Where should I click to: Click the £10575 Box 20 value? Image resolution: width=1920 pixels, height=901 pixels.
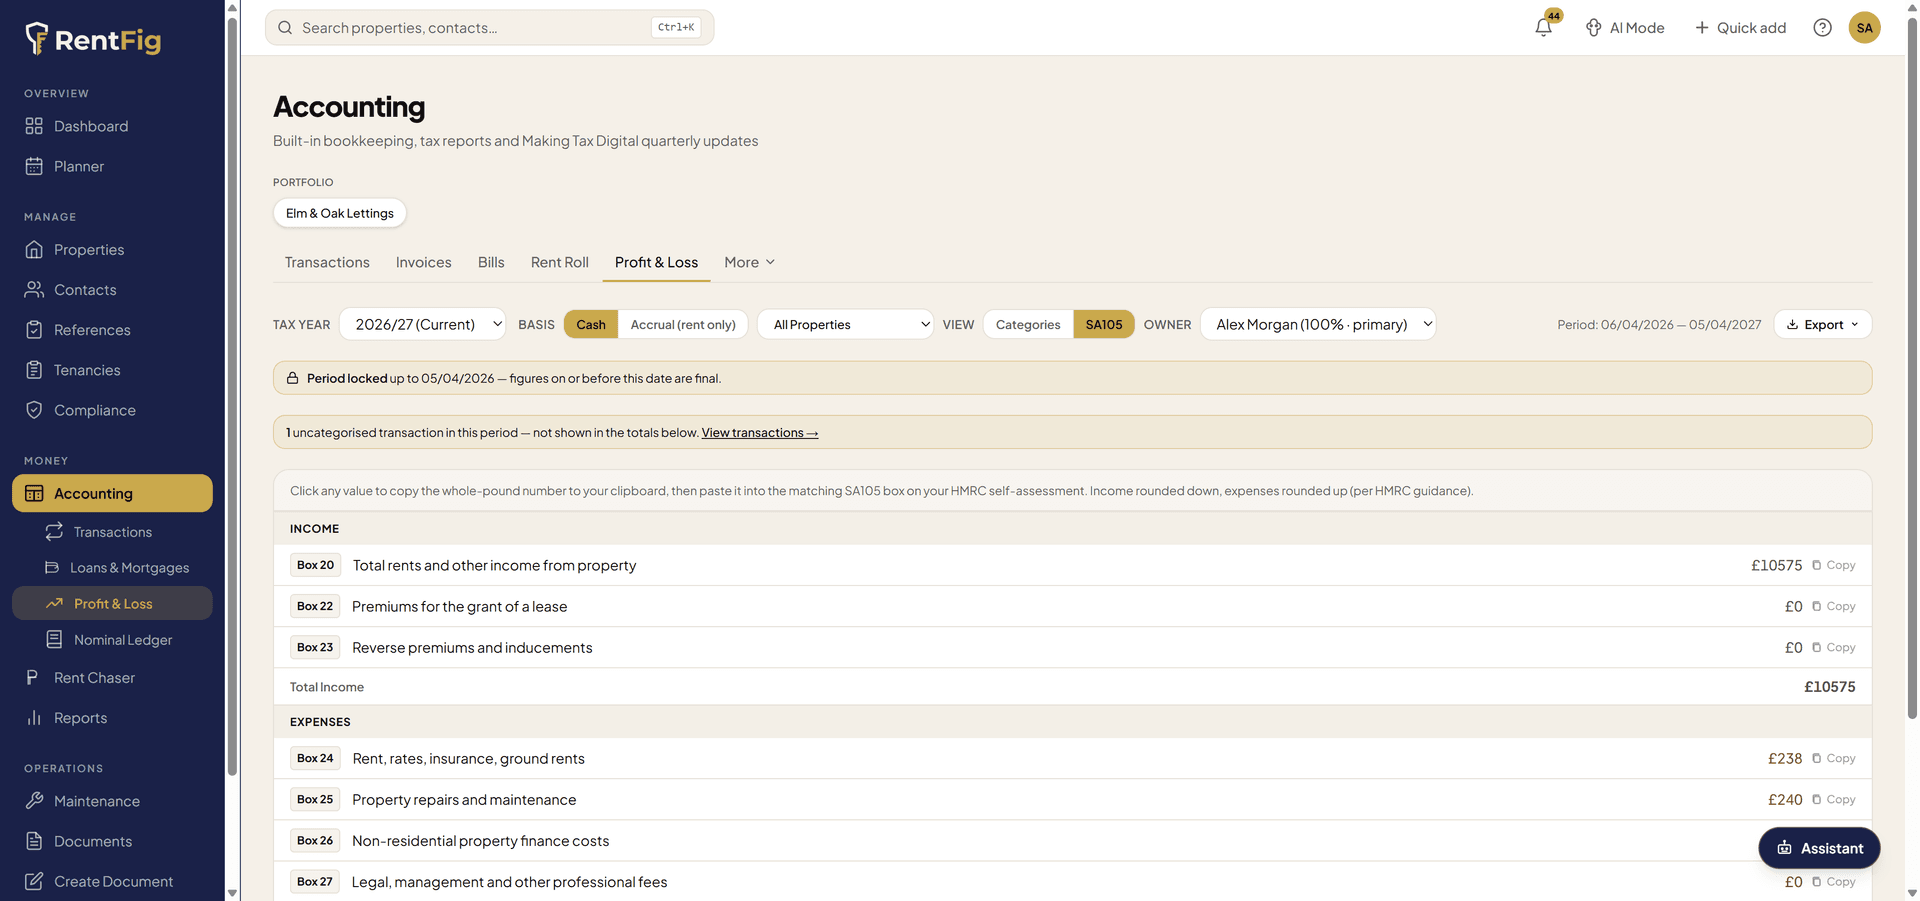tap(1776, 565)
